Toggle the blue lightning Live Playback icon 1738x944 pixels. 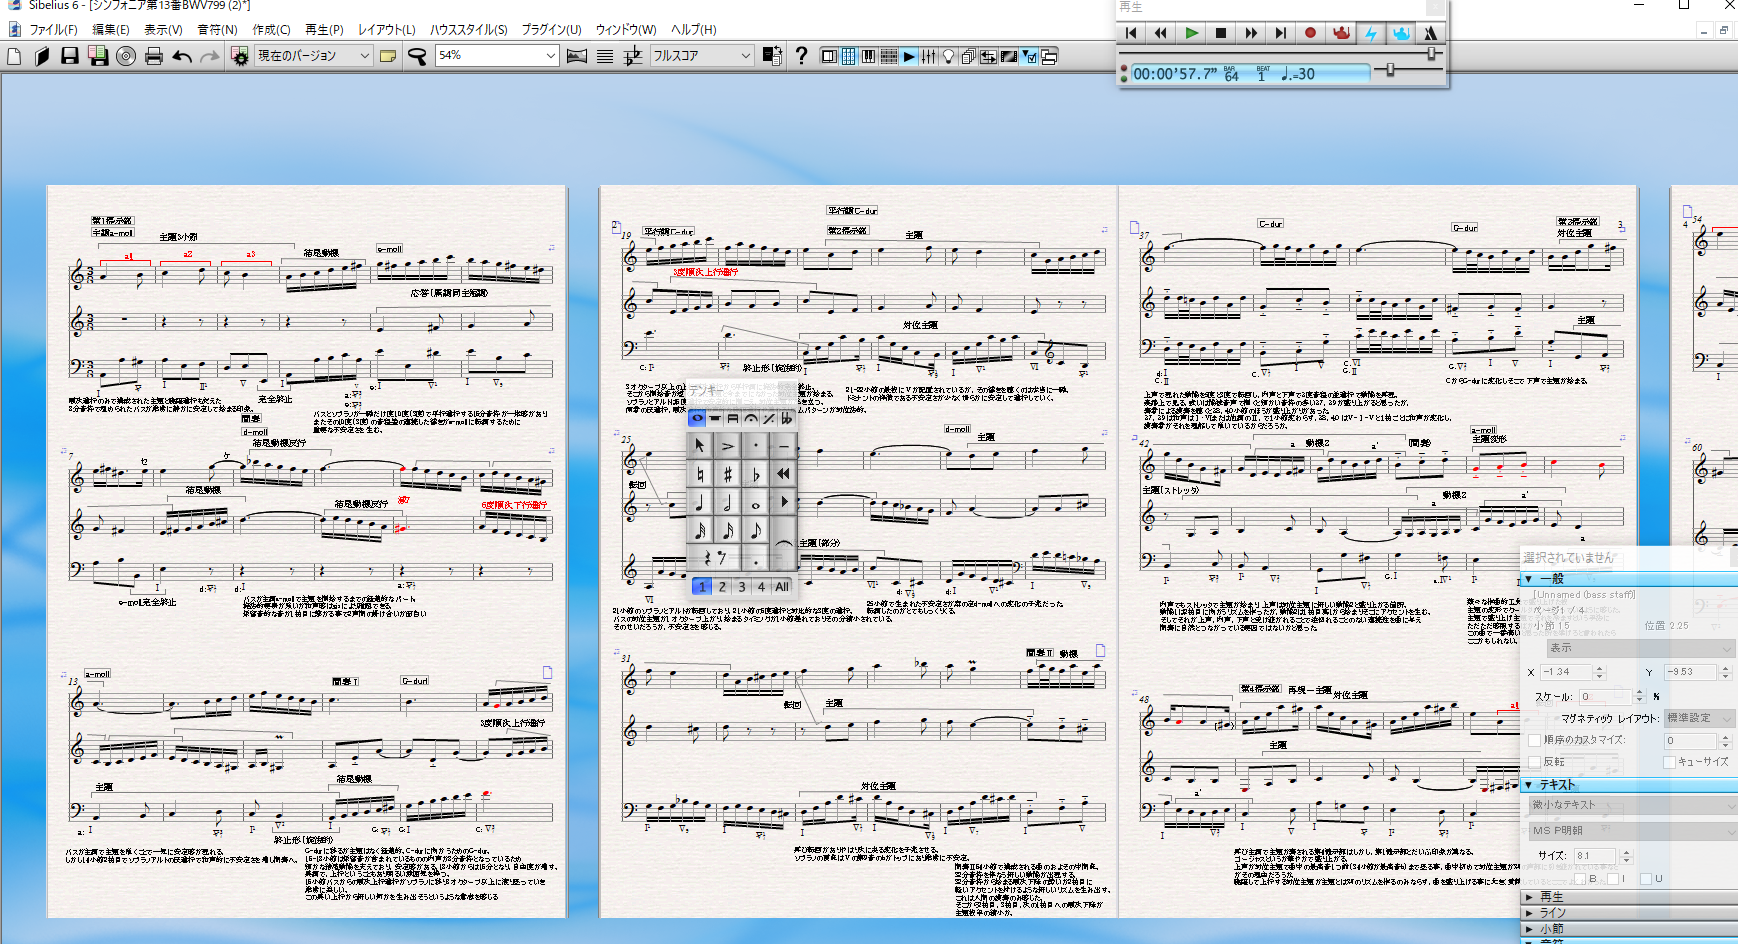1371,33
